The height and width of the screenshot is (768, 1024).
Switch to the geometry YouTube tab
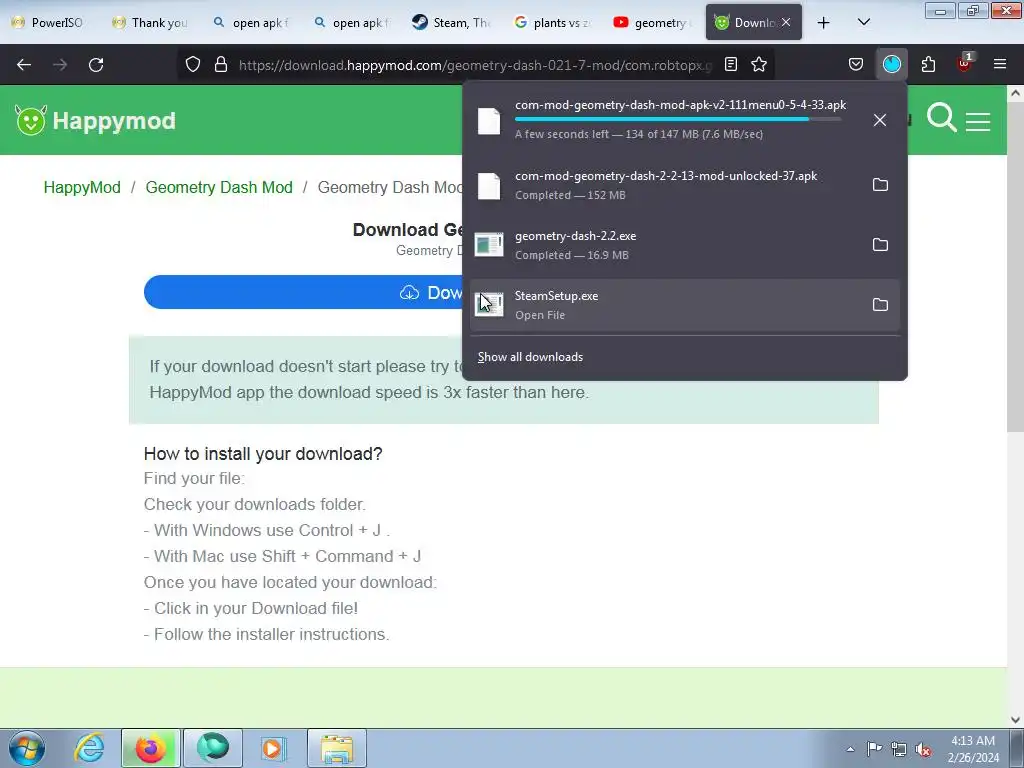pyautogui.click(x=652, y=22)
